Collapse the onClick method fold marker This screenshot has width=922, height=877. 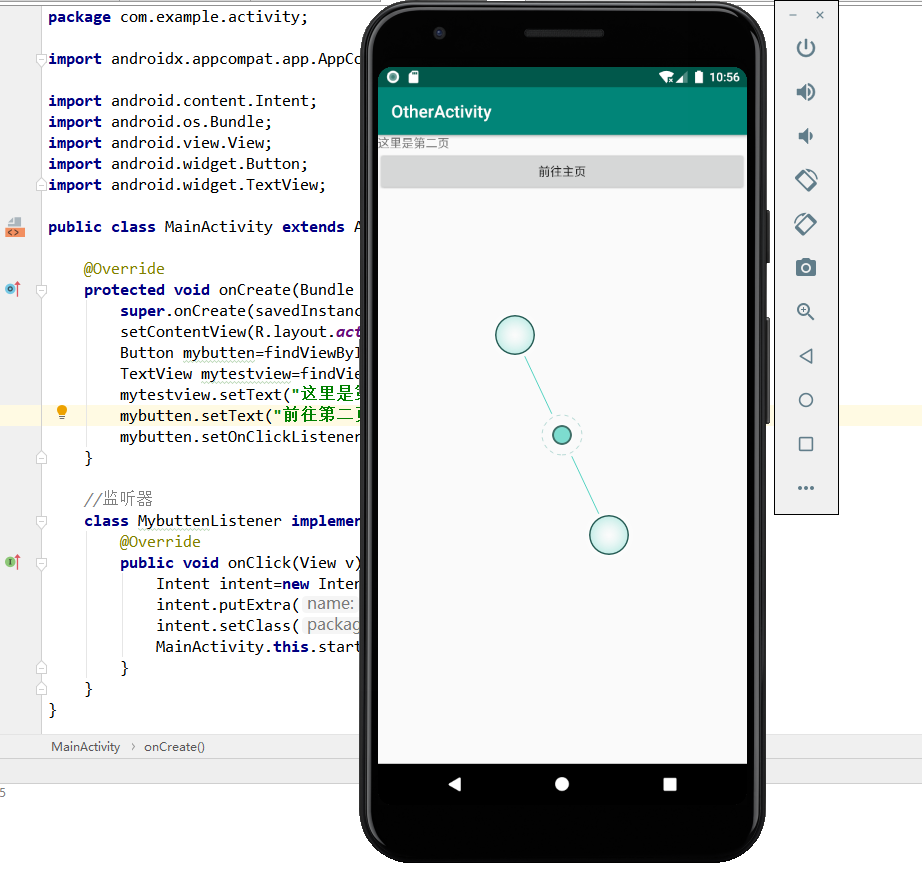41,563
